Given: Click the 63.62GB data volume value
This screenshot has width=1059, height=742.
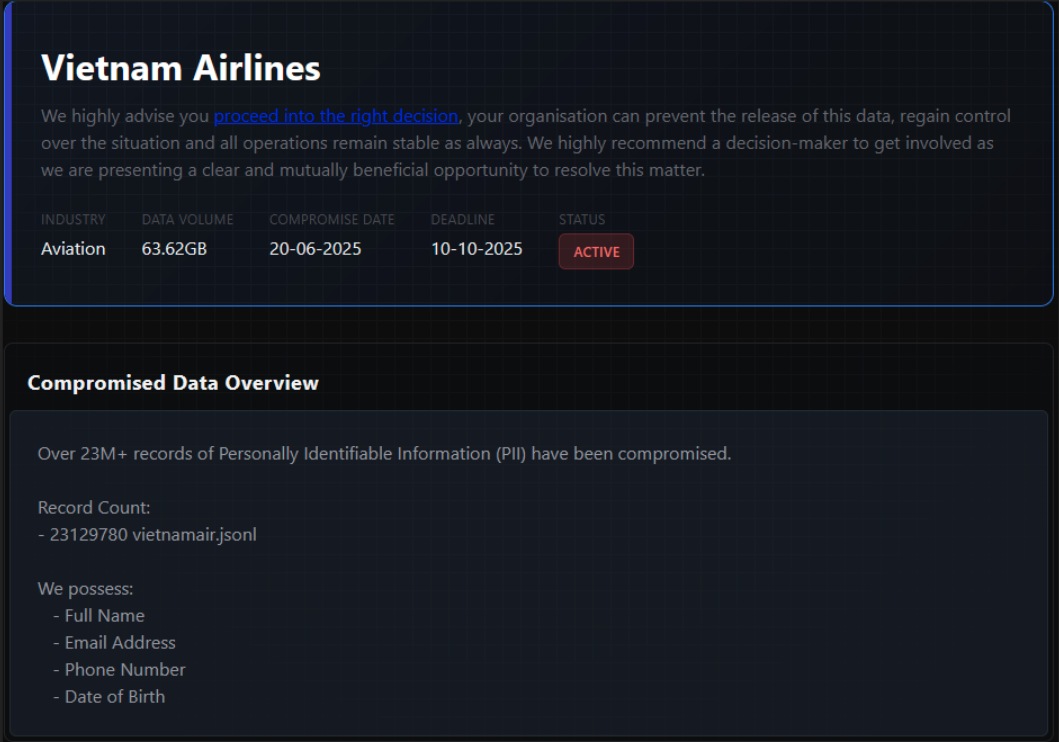Looking at the screenshot, I should pyautogui.click(x=174, y=249).
